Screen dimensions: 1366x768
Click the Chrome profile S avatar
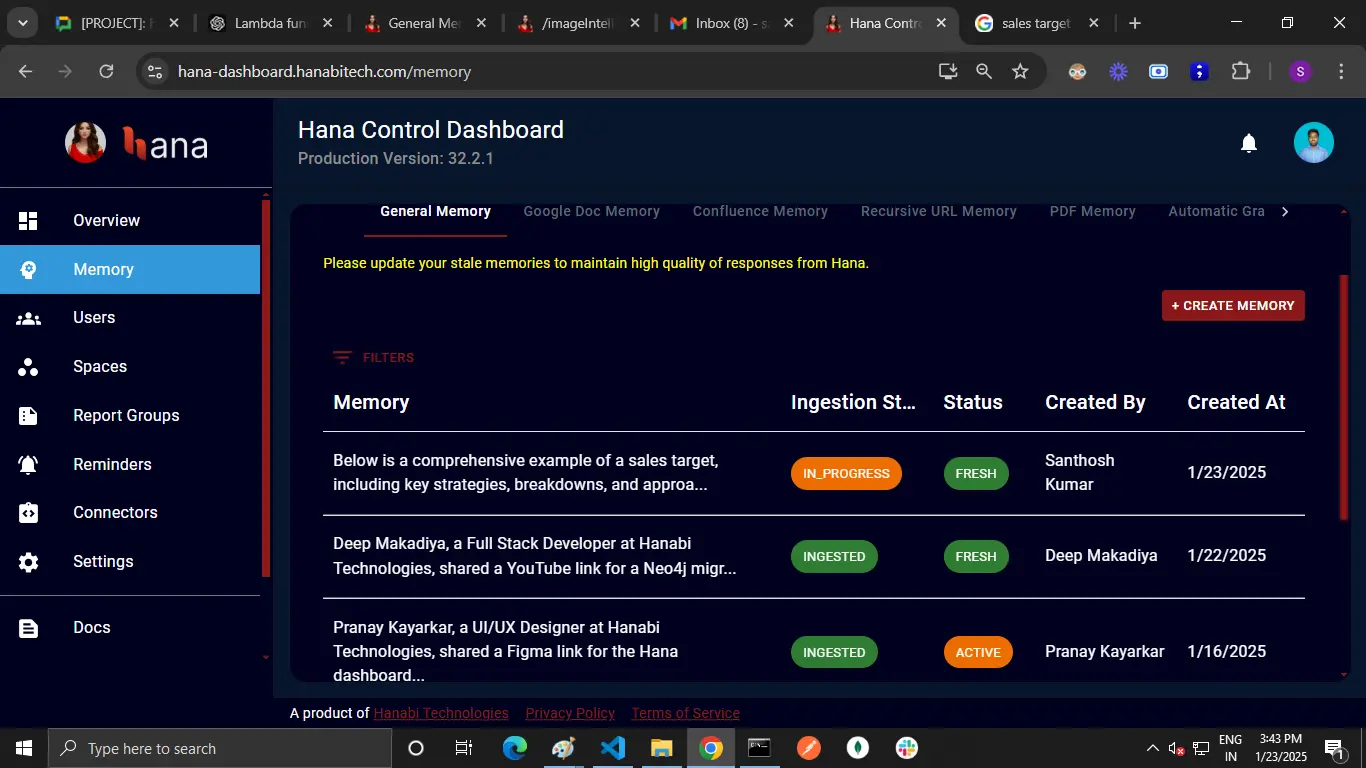[x=1300, y=71]
